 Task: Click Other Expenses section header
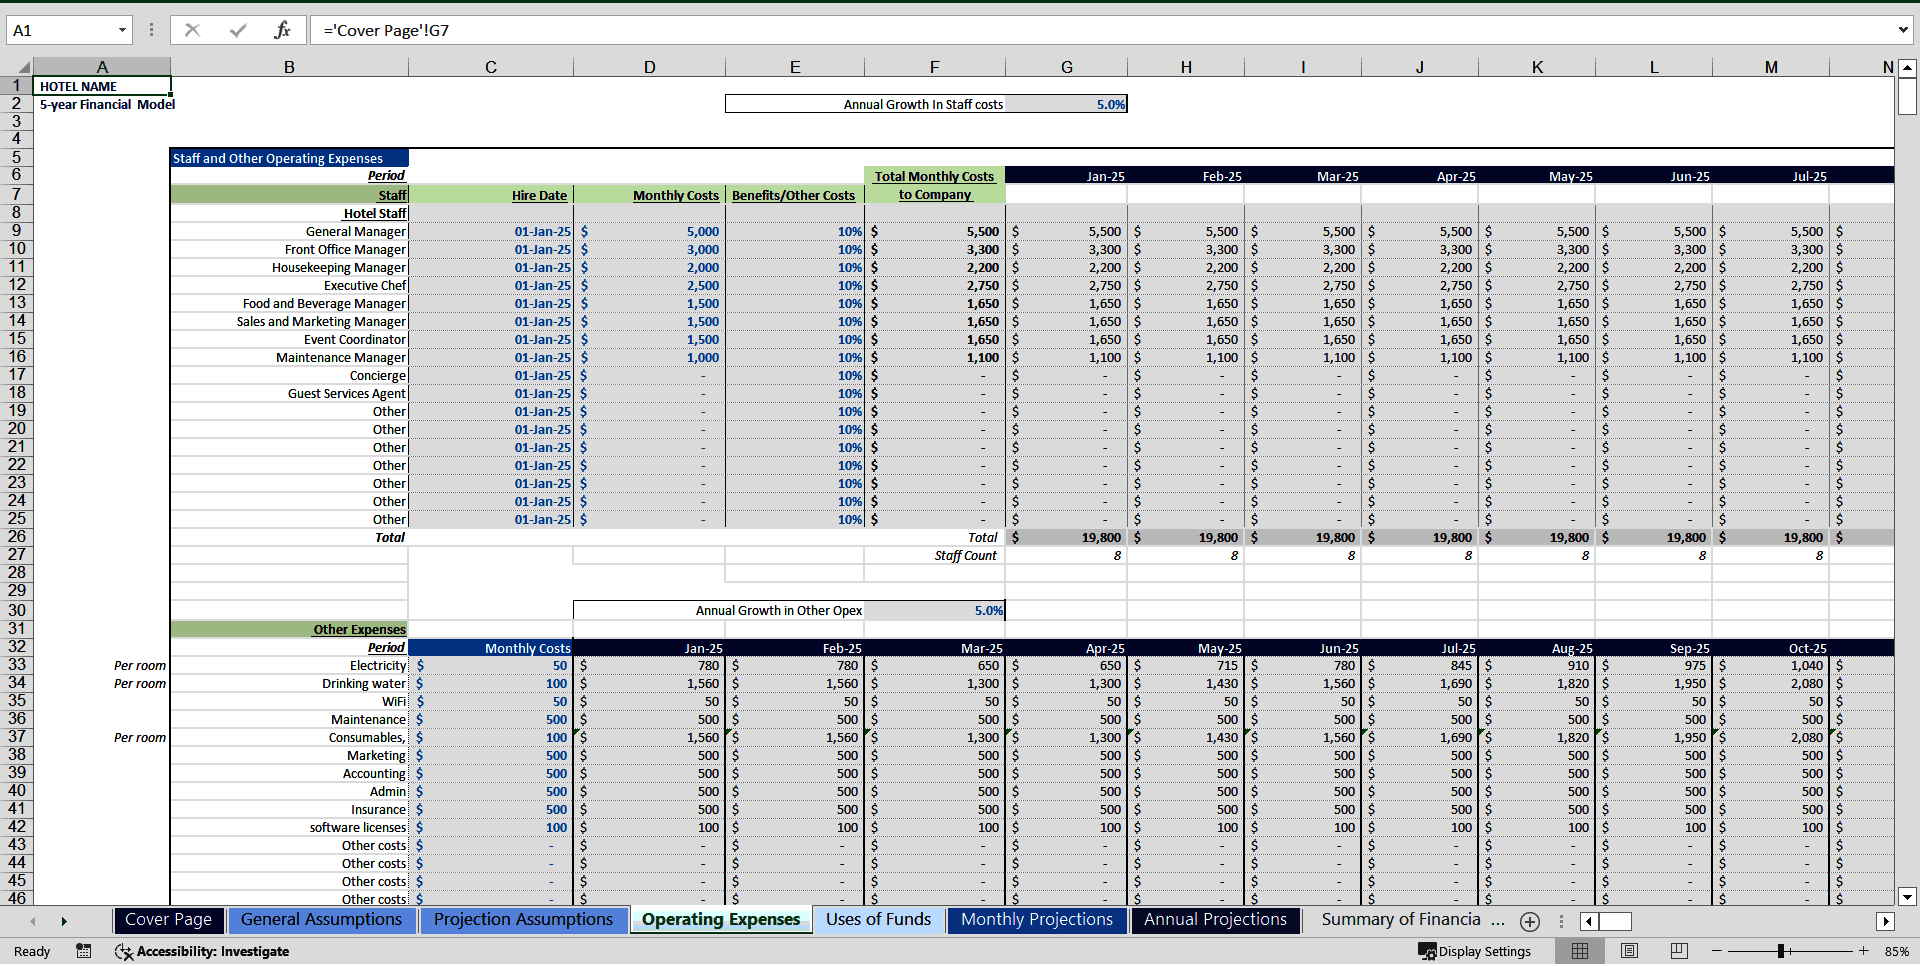coord(289,629)
